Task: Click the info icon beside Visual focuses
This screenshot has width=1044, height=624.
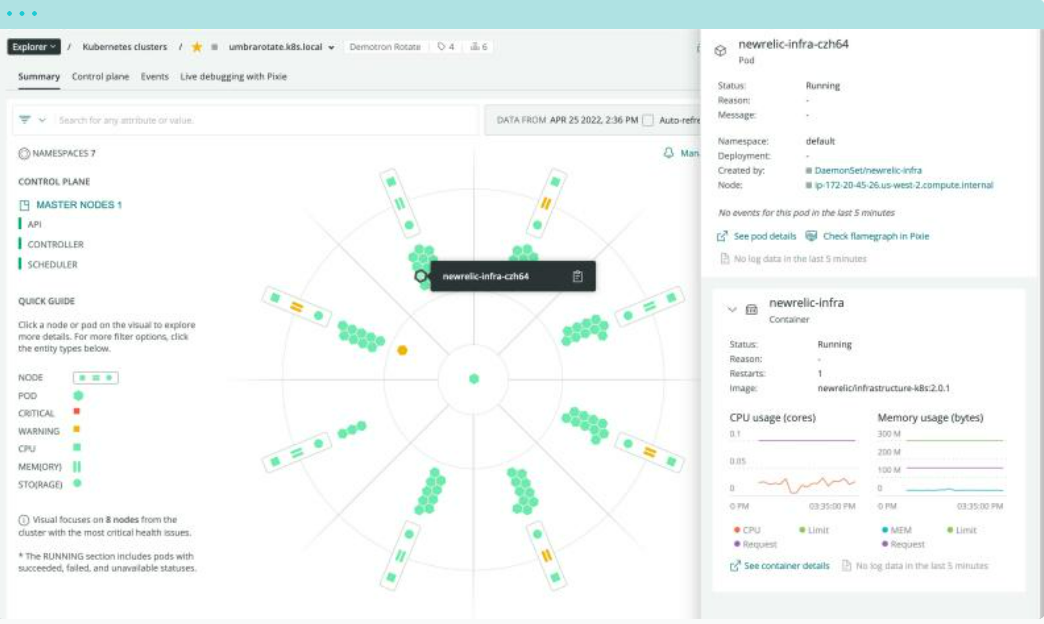Action: 23,520
